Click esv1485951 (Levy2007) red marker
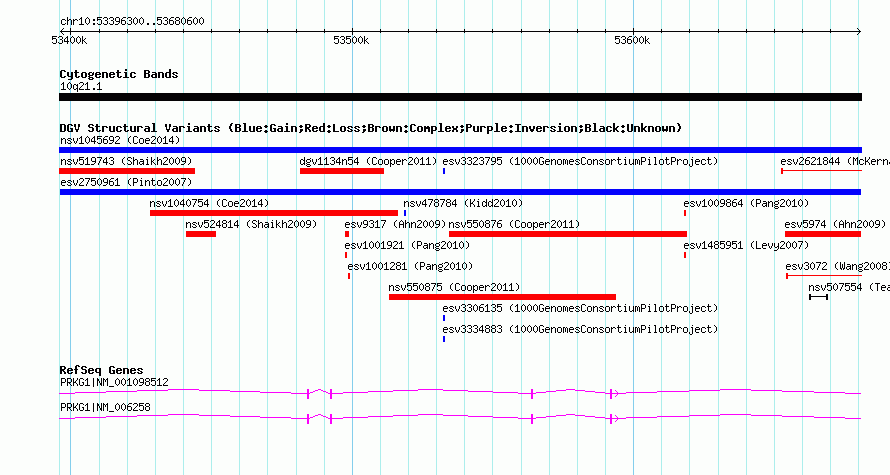Image resolution: width=890 pixels, height=475 pixels. pos(685,255)
